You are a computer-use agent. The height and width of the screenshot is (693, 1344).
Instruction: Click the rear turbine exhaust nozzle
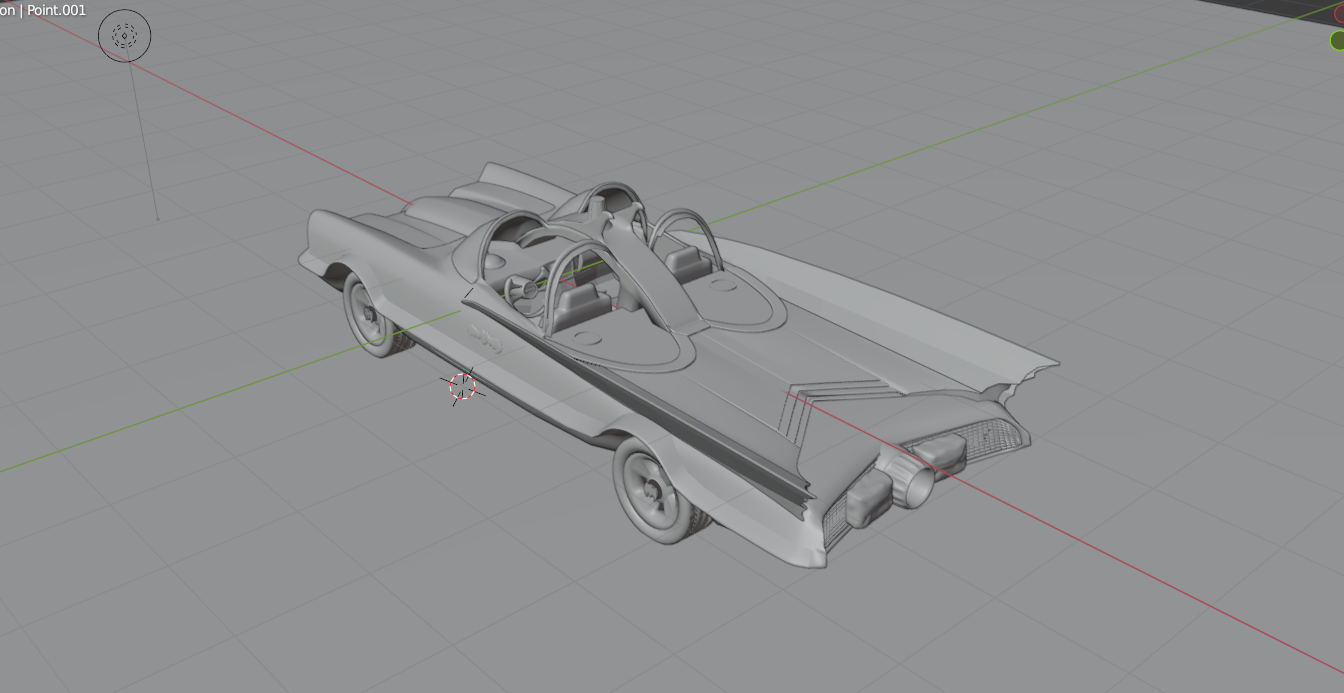[x=914, y=482]
